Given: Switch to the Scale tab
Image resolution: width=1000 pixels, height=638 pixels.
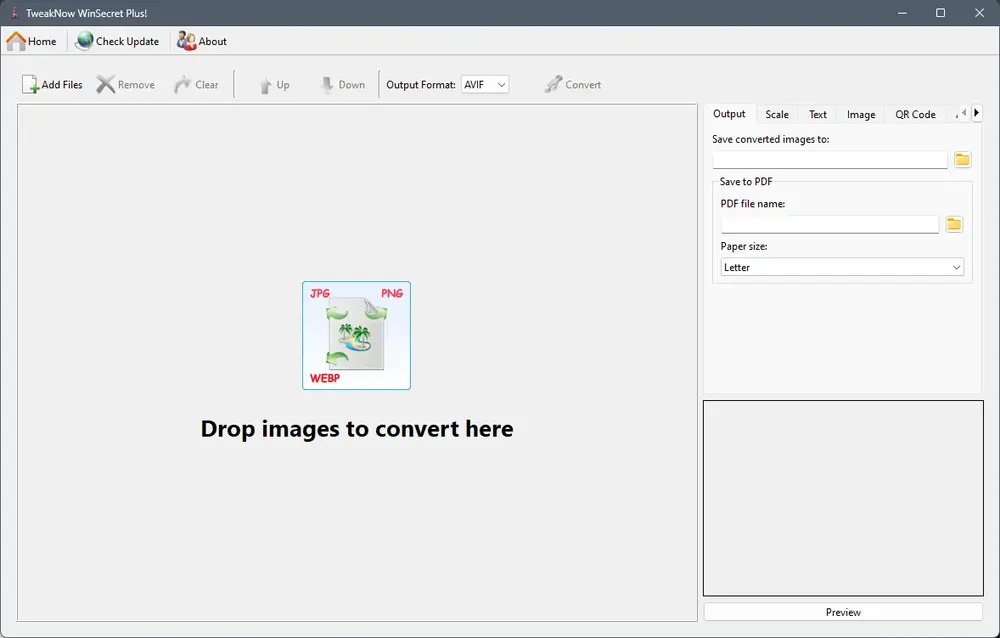Looking at the screenshot, I should click(777, 114).
